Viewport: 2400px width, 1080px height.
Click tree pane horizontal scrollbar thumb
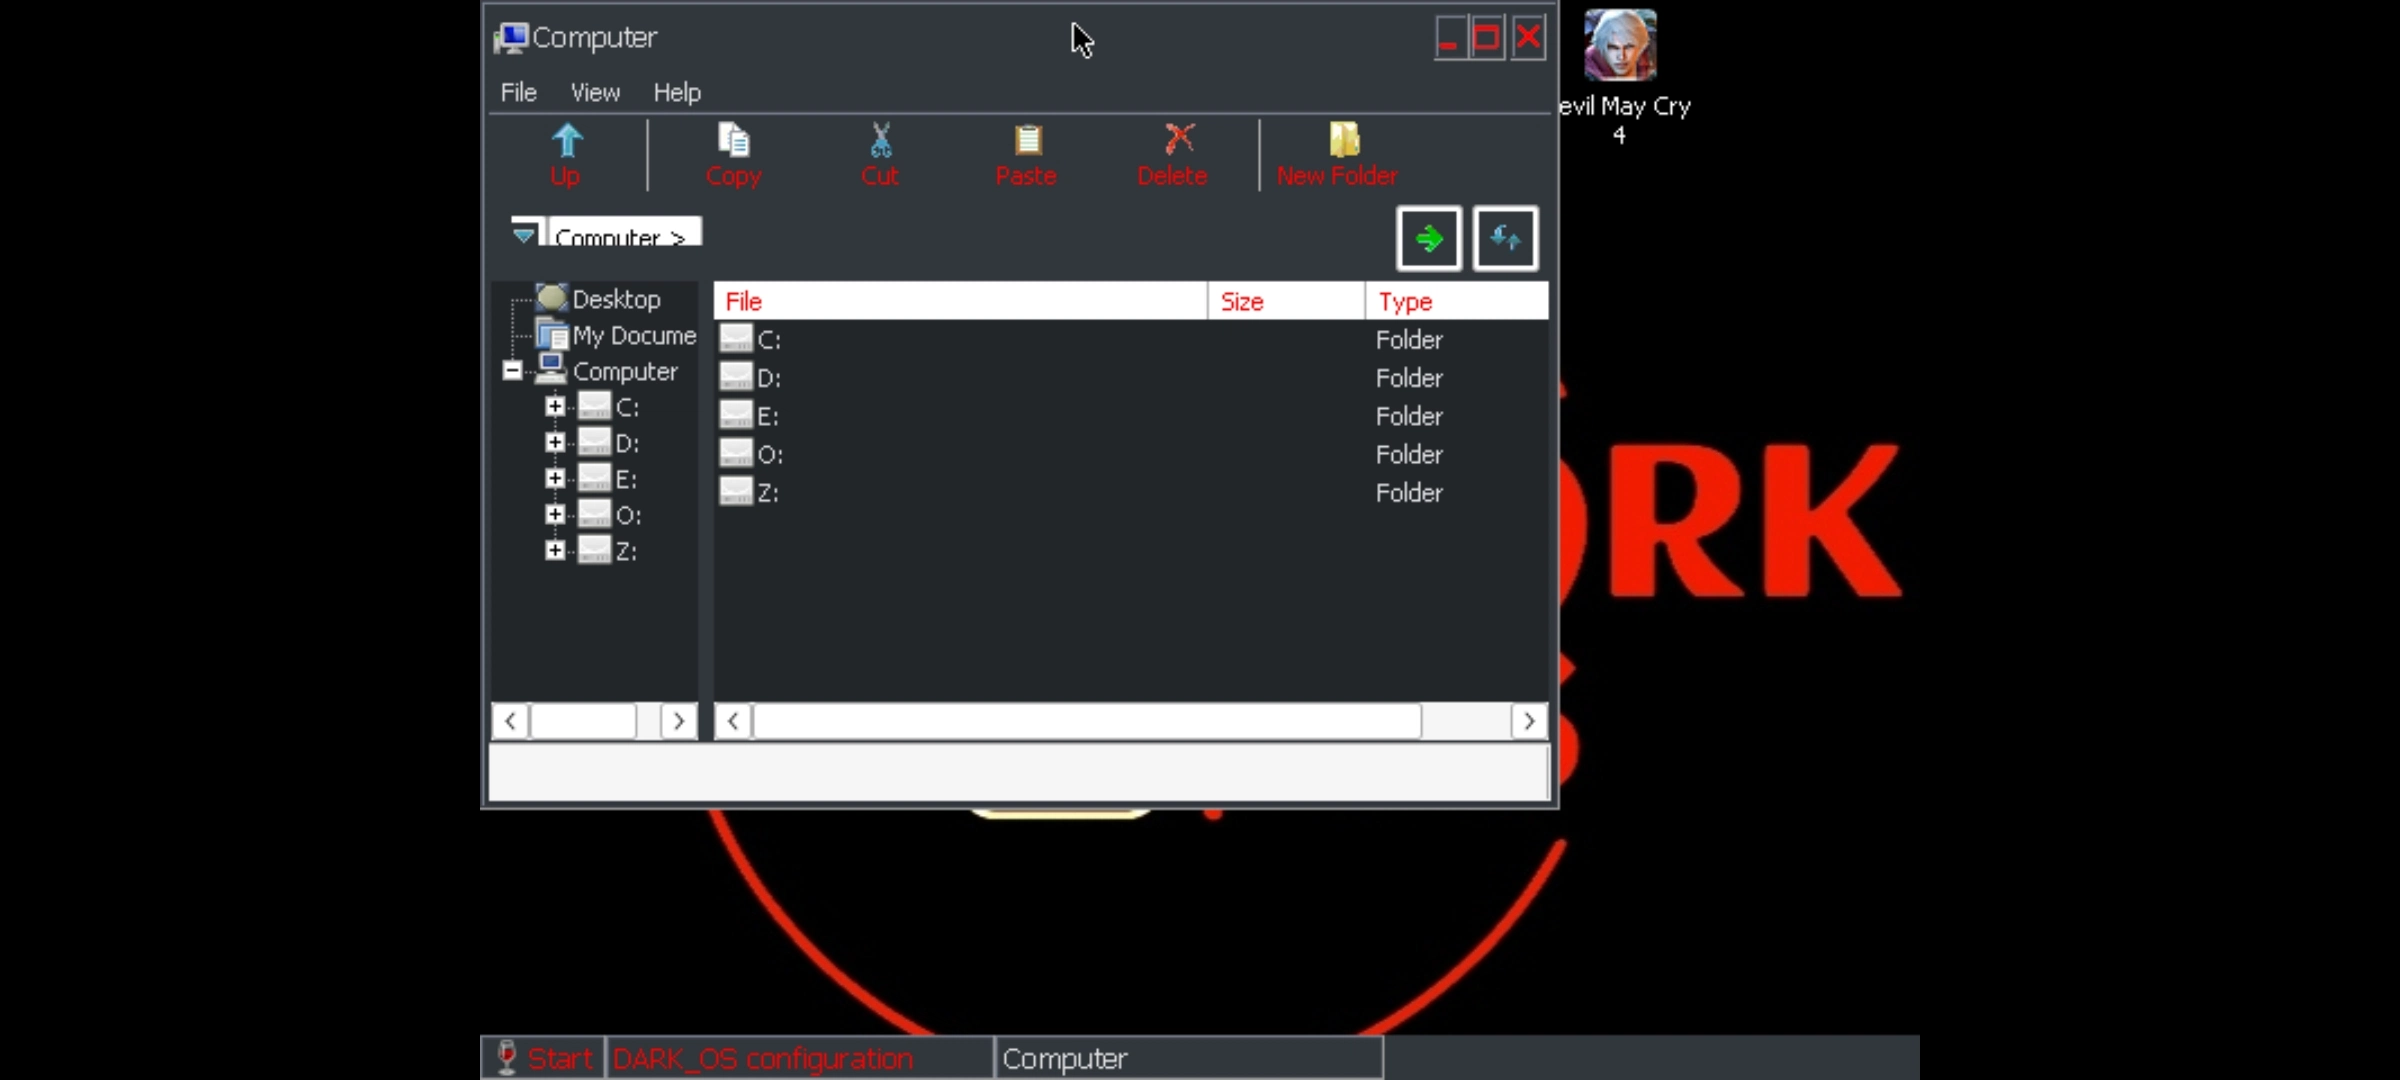click(x=583, y=721)
